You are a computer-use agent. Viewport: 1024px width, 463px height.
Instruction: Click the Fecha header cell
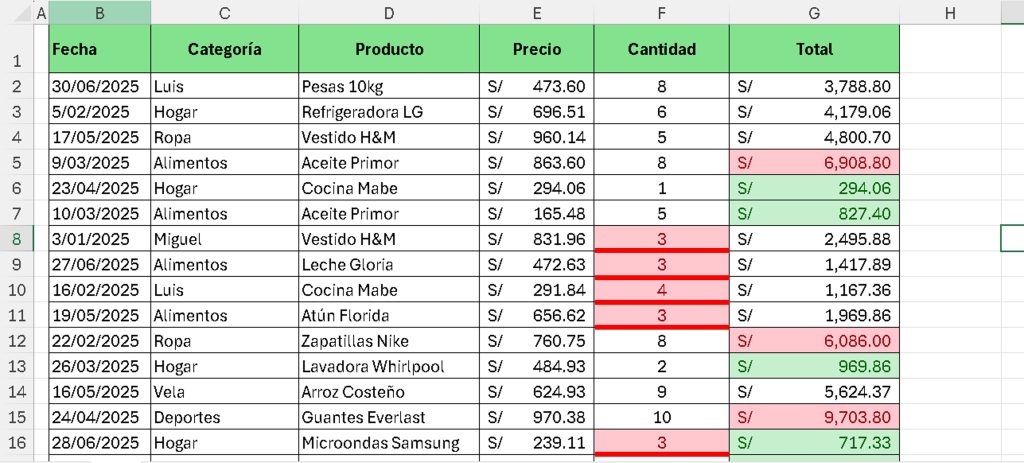pyautogui.click(x=99, y=49)
